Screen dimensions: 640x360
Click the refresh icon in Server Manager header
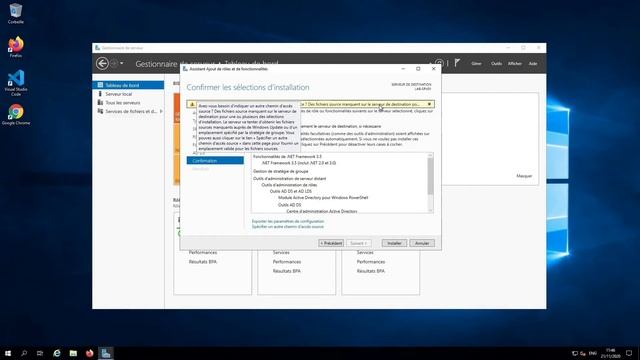click(x=439, y=63)
